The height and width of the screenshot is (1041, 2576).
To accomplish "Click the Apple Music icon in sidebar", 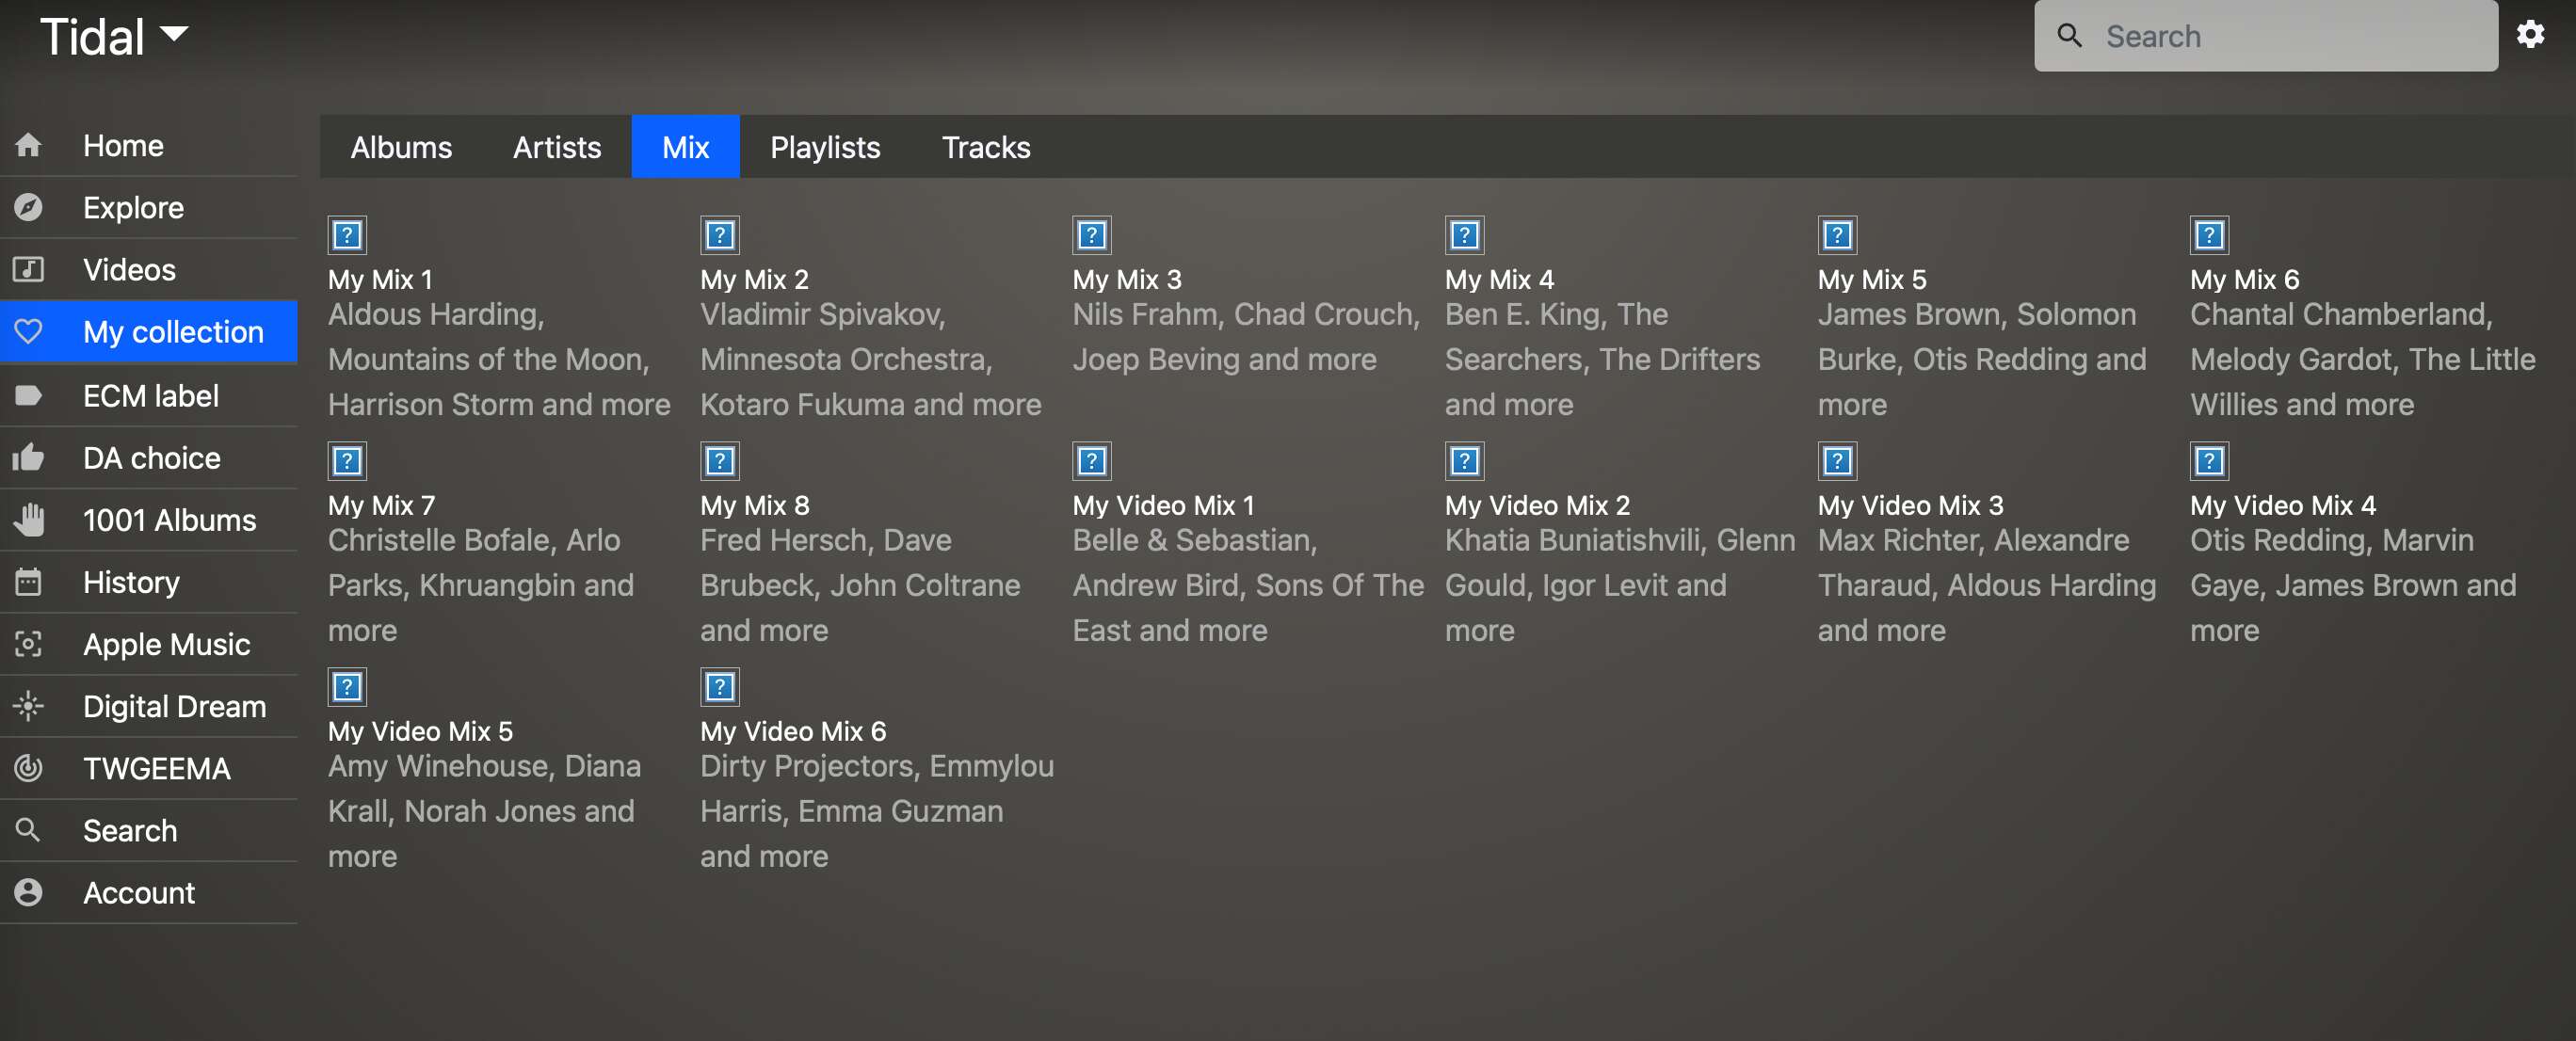I will [x=28, y=643].
